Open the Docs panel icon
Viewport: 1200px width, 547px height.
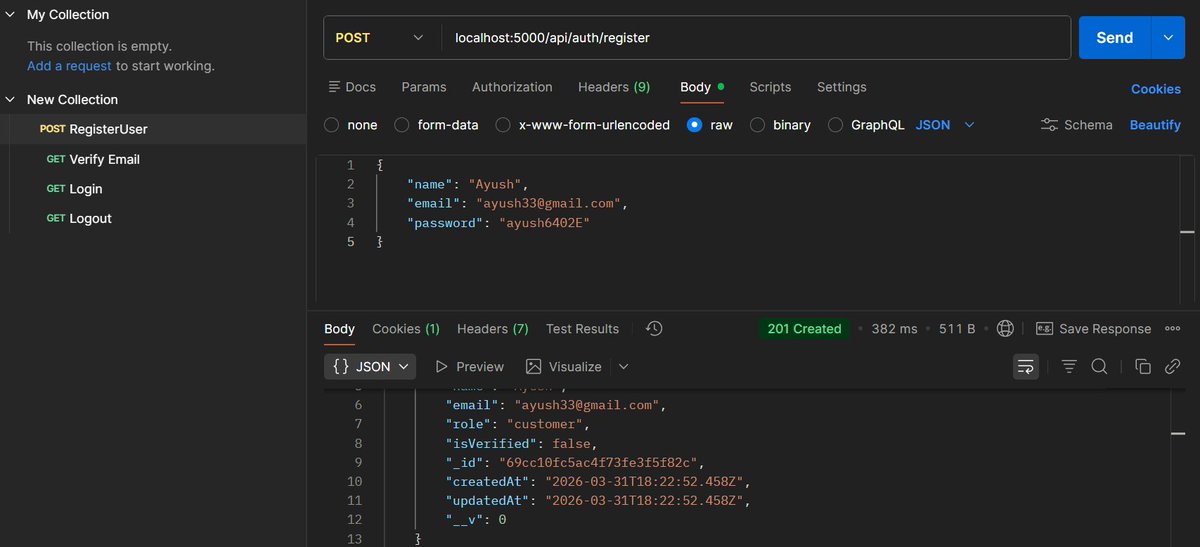[334, 87]
